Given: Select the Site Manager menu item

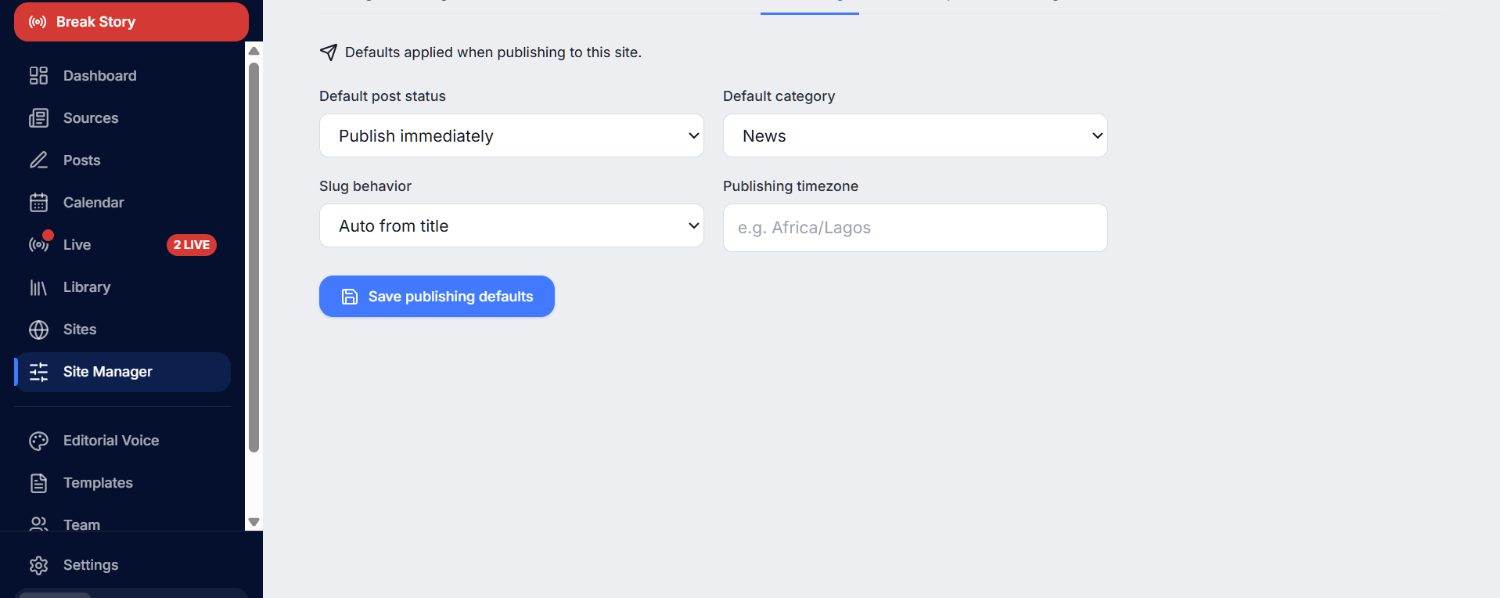Looking at the screenshot, I should tap(122, 372).
